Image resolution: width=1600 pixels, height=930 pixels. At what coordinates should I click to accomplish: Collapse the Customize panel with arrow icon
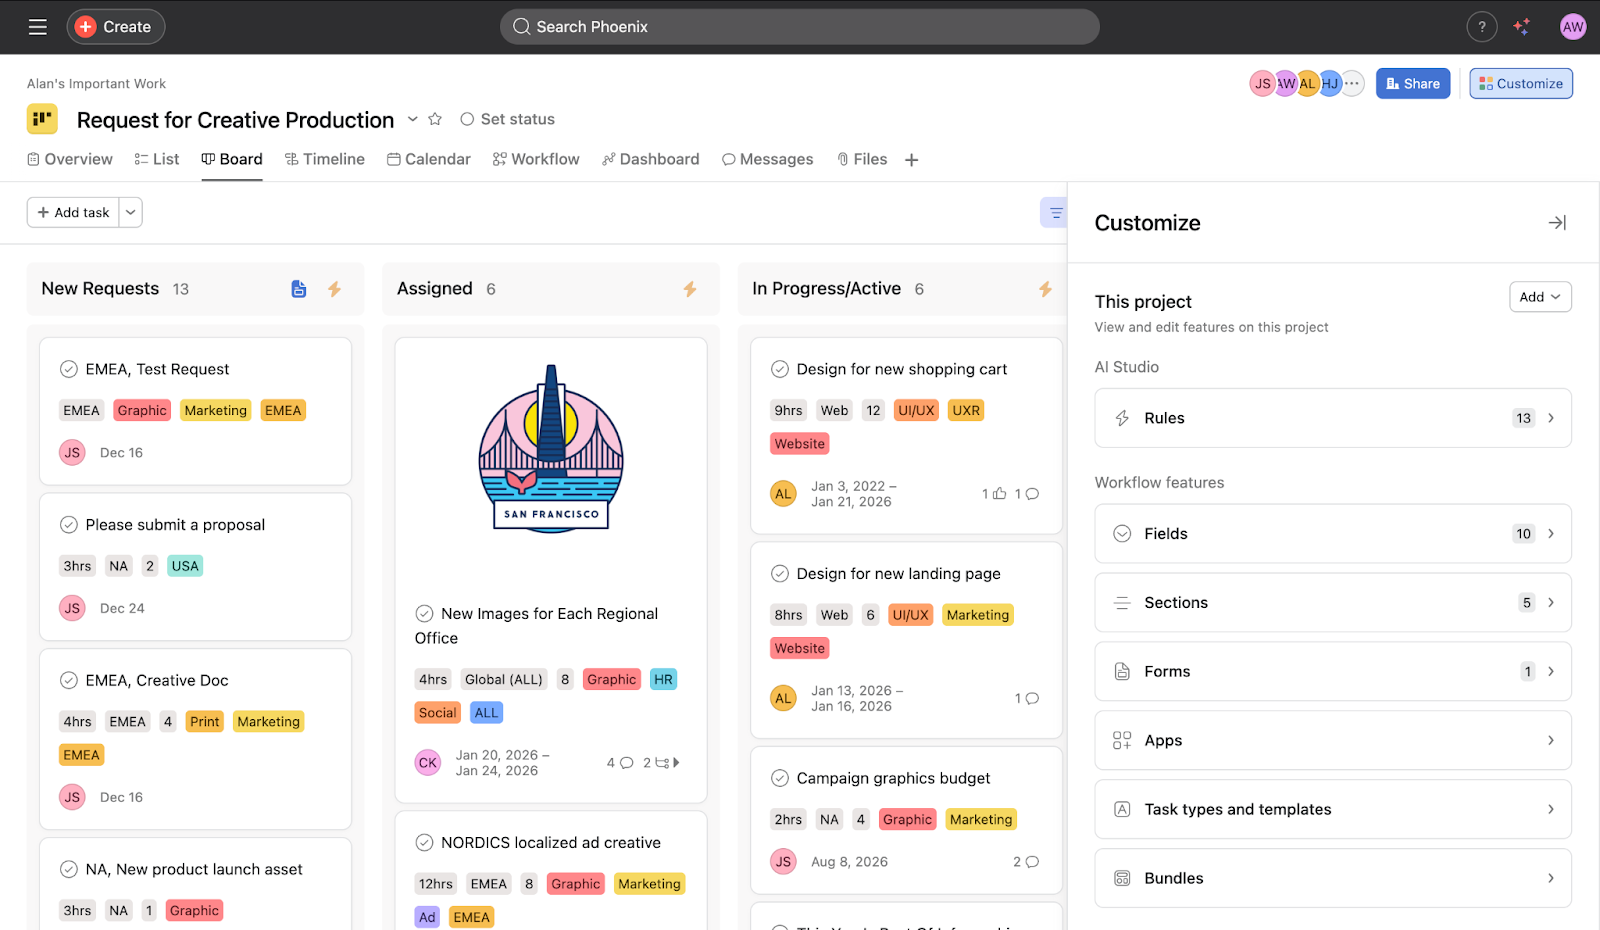[1556, 223]
